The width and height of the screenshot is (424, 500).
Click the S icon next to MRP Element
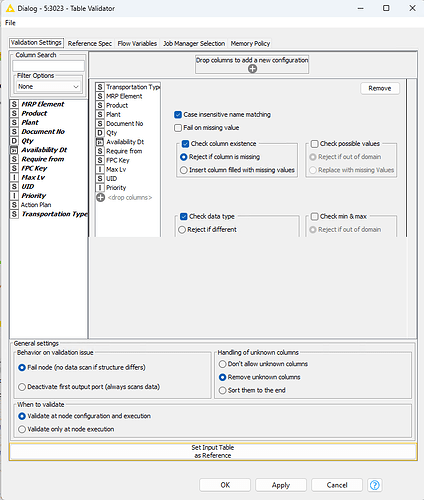[14, 104]
